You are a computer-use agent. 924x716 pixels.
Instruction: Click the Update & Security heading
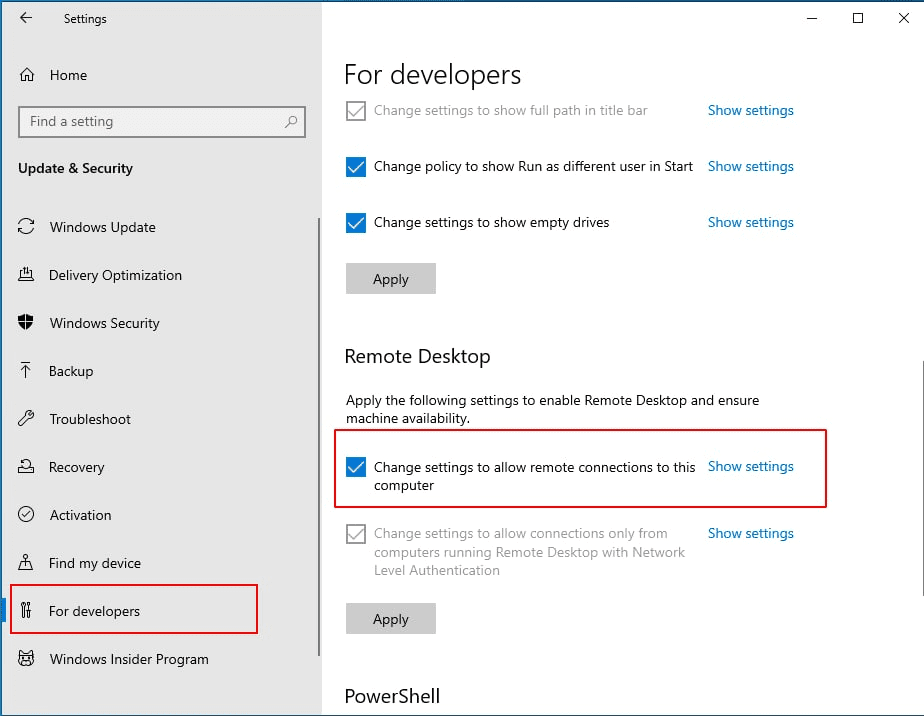coord(75,169)
